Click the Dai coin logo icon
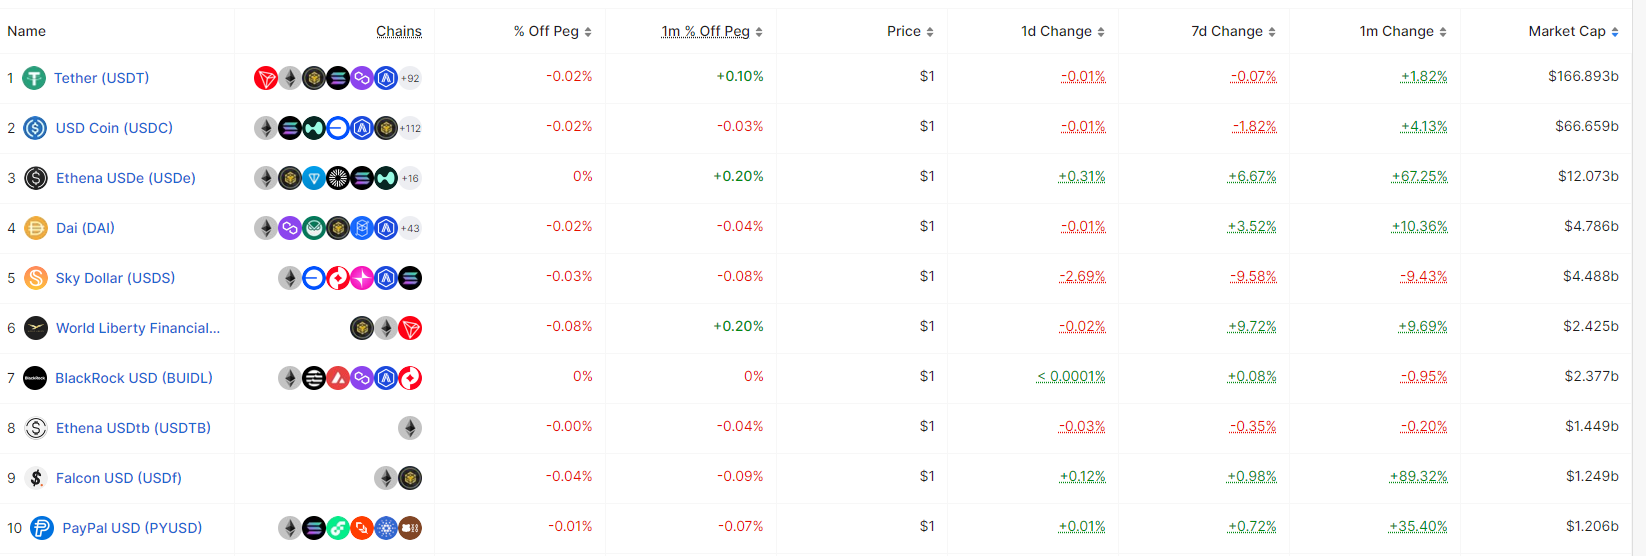The image size is (1646, 556). [36, 228]
